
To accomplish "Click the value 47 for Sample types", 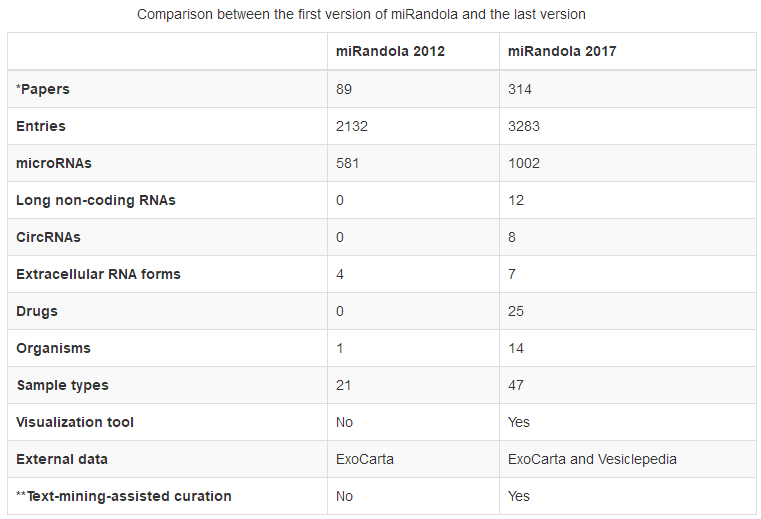I will pyautogui.click(x=516, y=385).
